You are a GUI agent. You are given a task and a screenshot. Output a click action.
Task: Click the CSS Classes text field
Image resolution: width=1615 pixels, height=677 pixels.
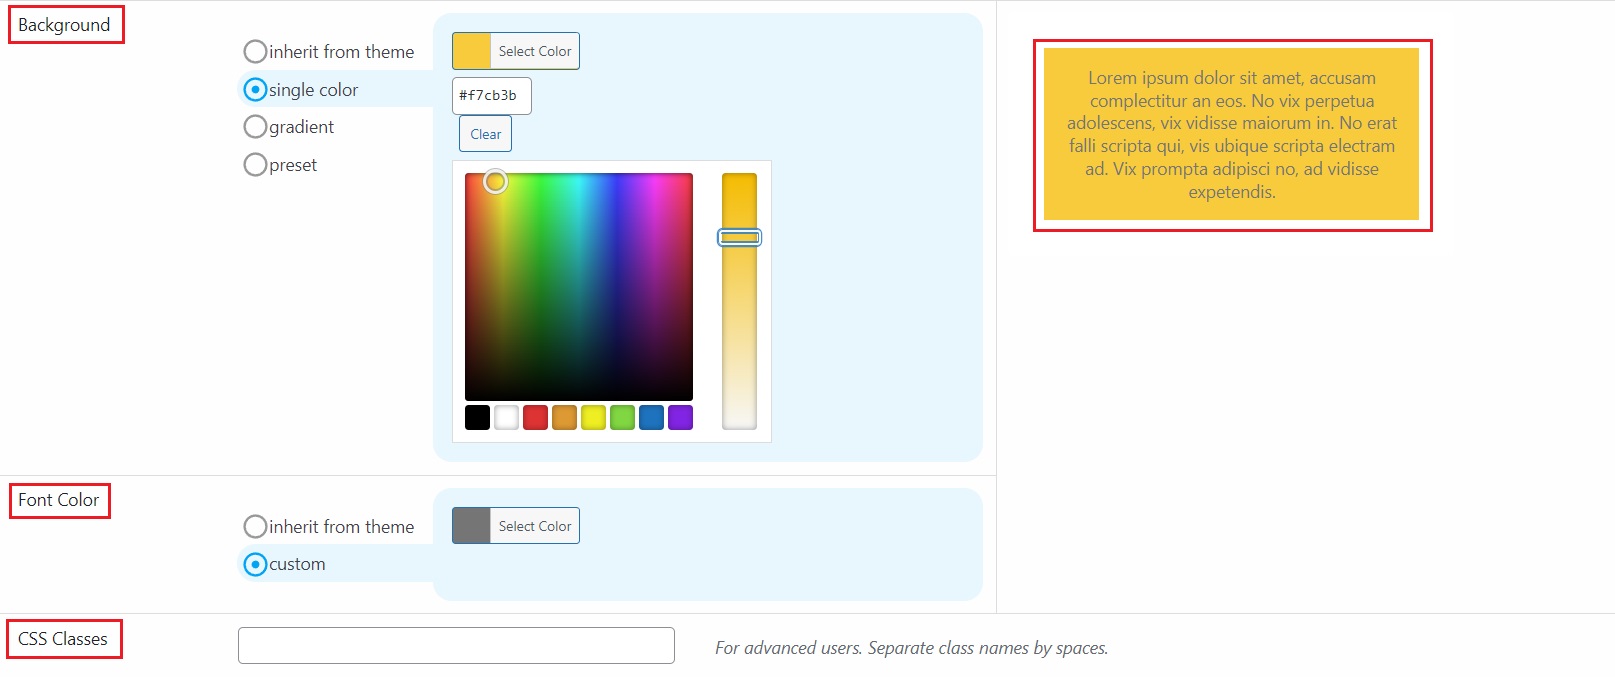[x=456, y=645]
